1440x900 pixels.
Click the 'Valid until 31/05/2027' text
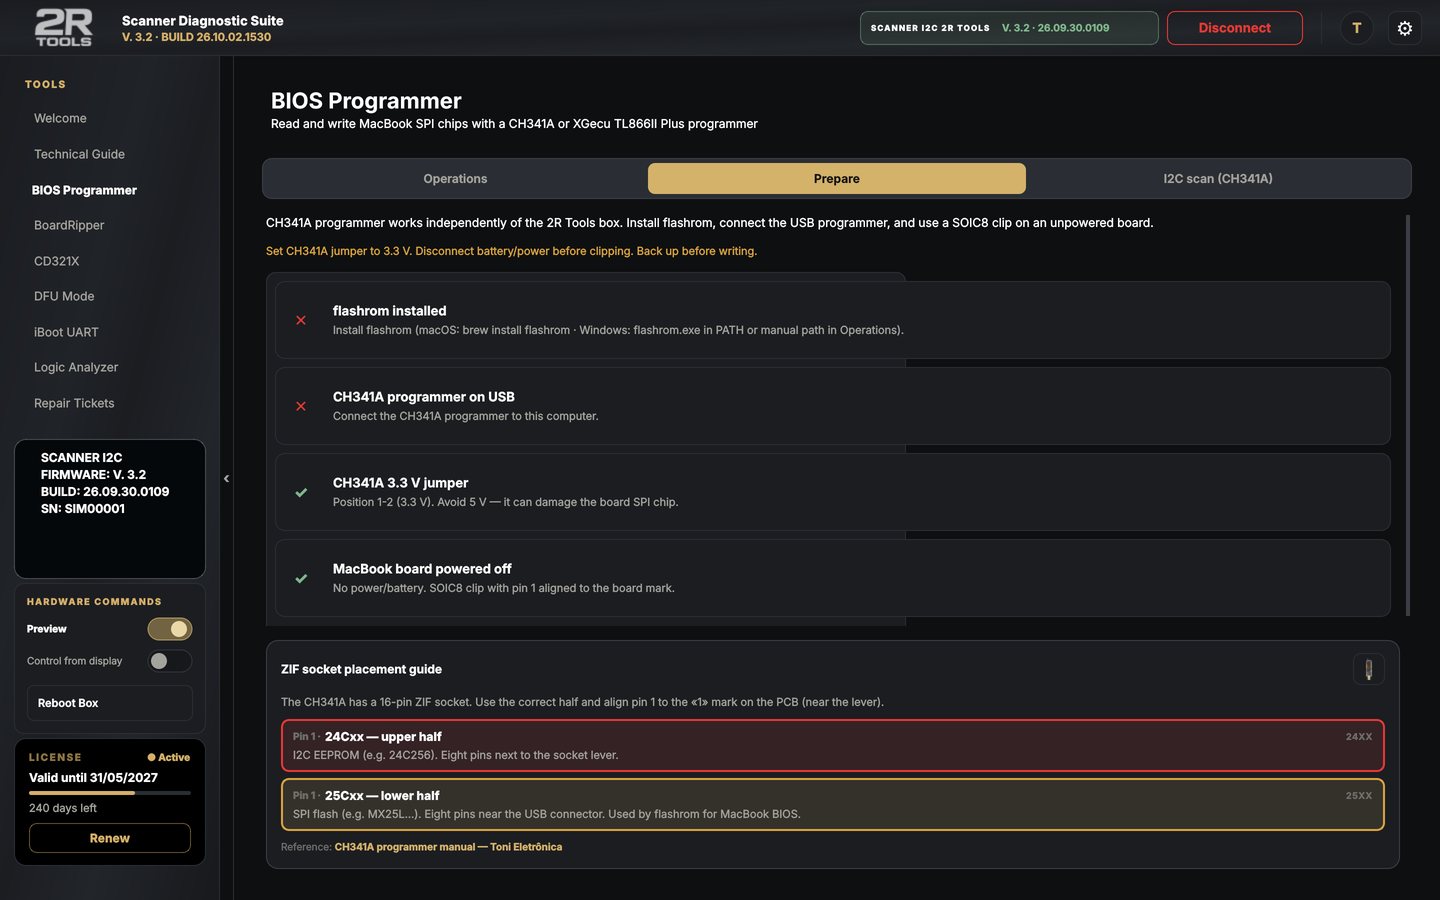click(93, 777)
